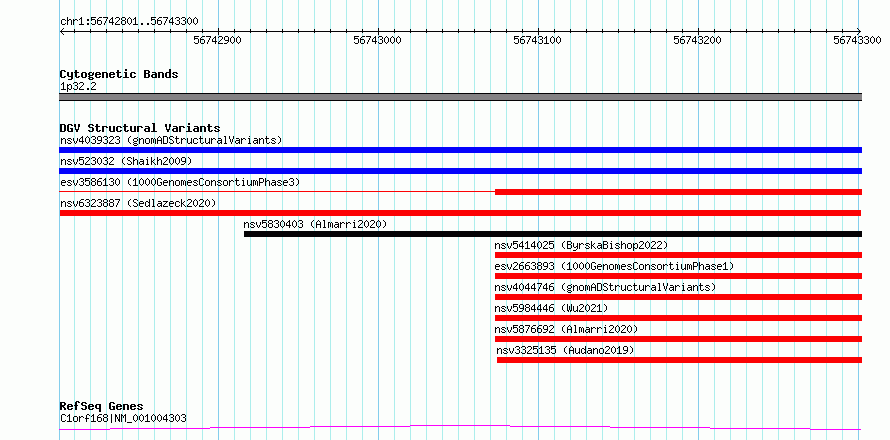Select the nsv5876692 red bar
The height and width of the screenshot is (440, 890).
[x=678, y=339]
